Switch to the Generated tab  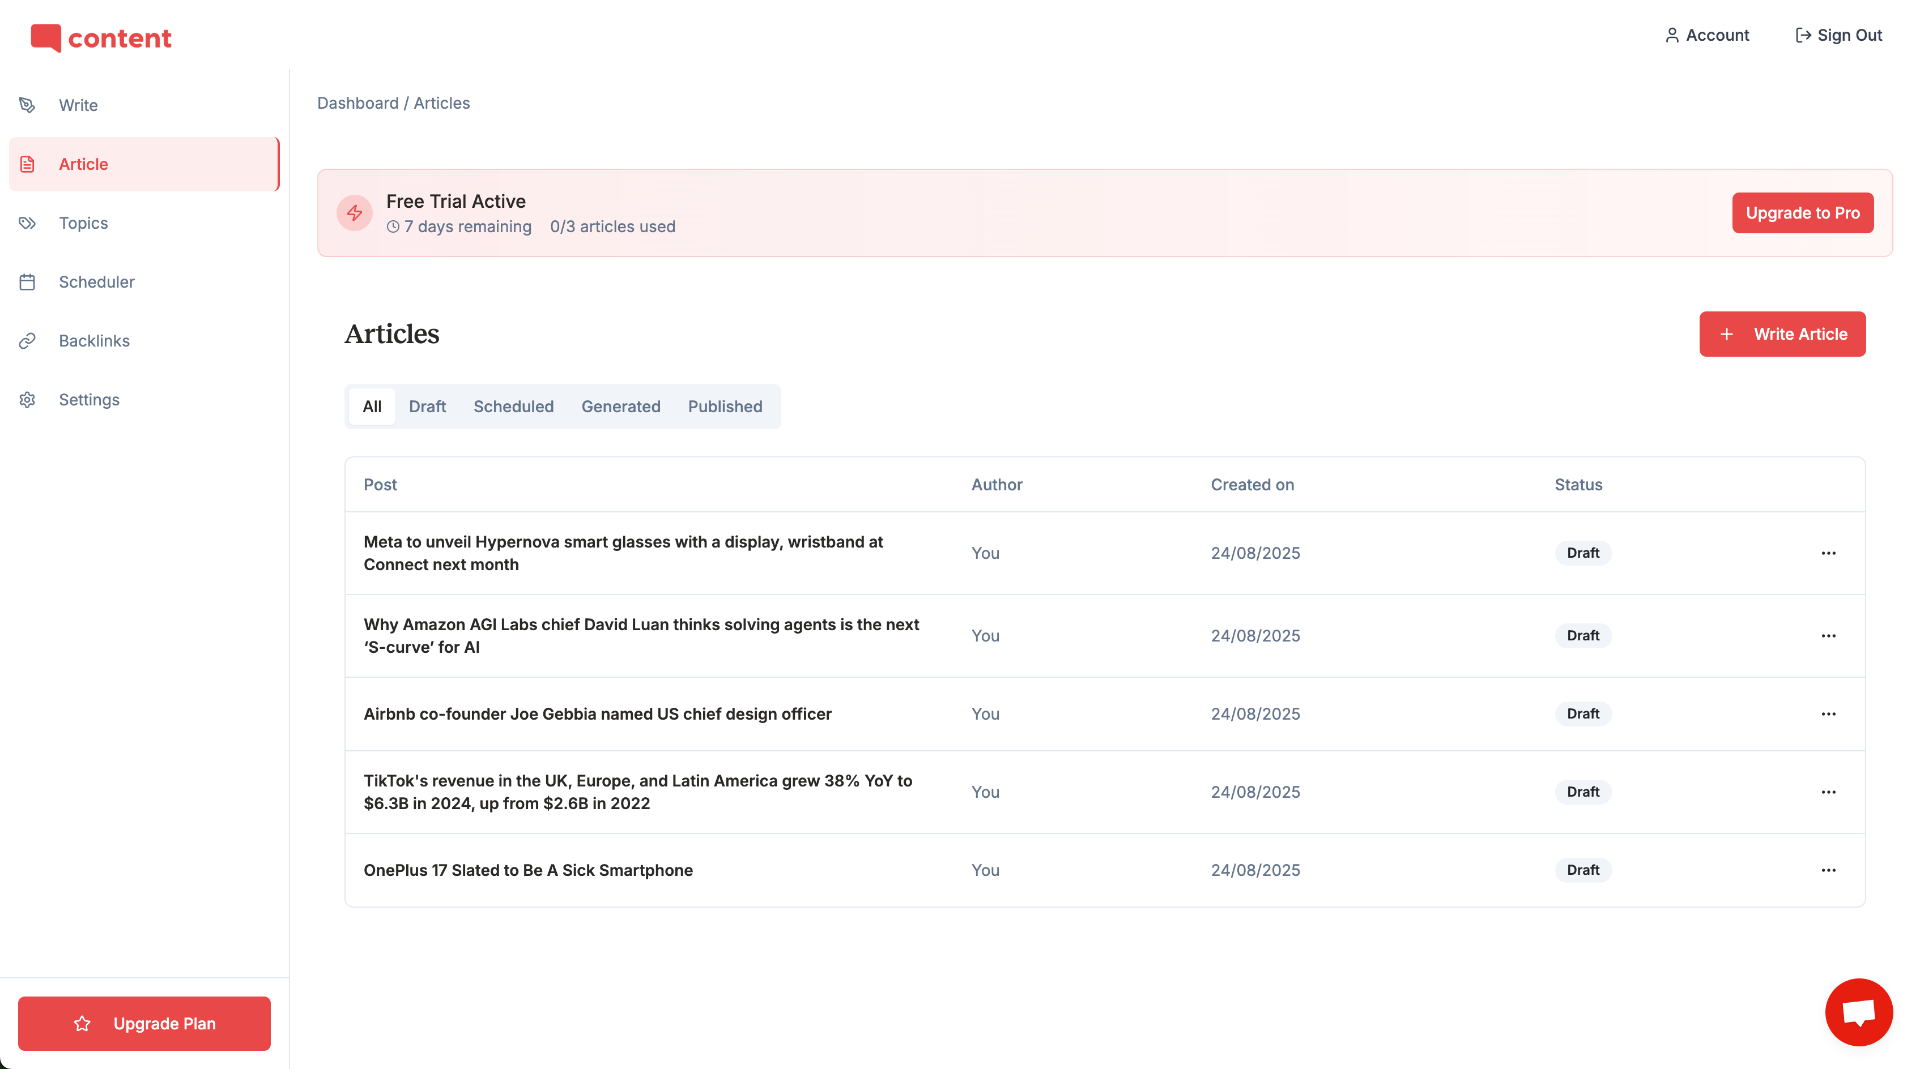[x=621, y=406]
